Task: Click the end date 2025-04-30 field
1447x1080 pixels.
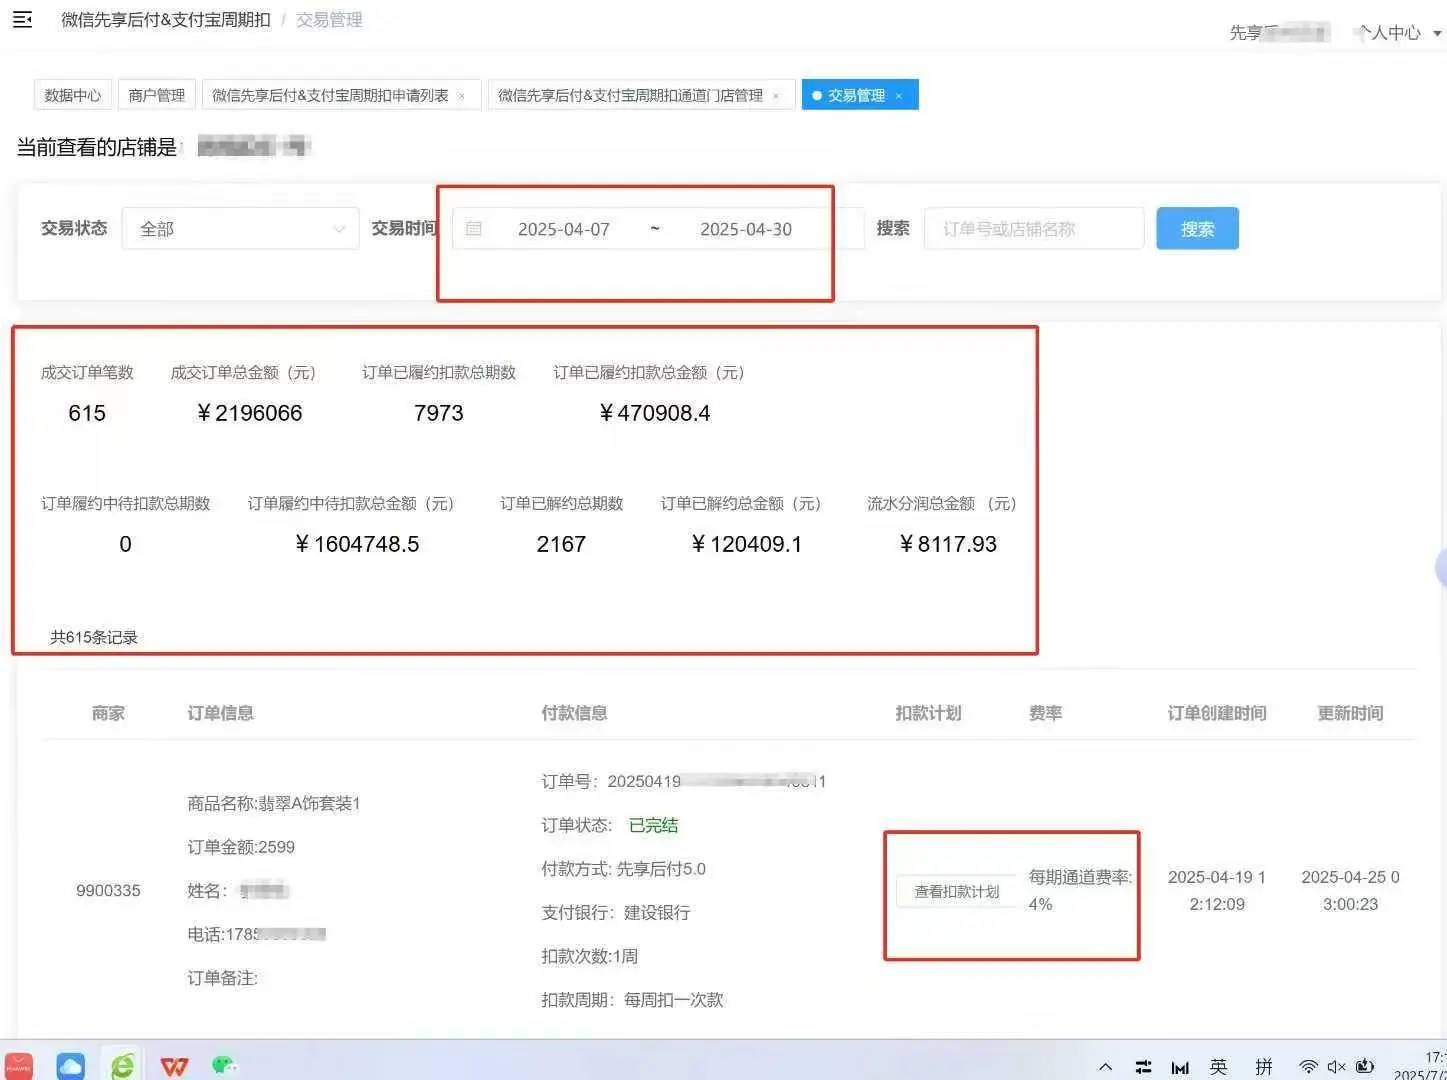Action: pyautogui.click(x=746, y=229)
